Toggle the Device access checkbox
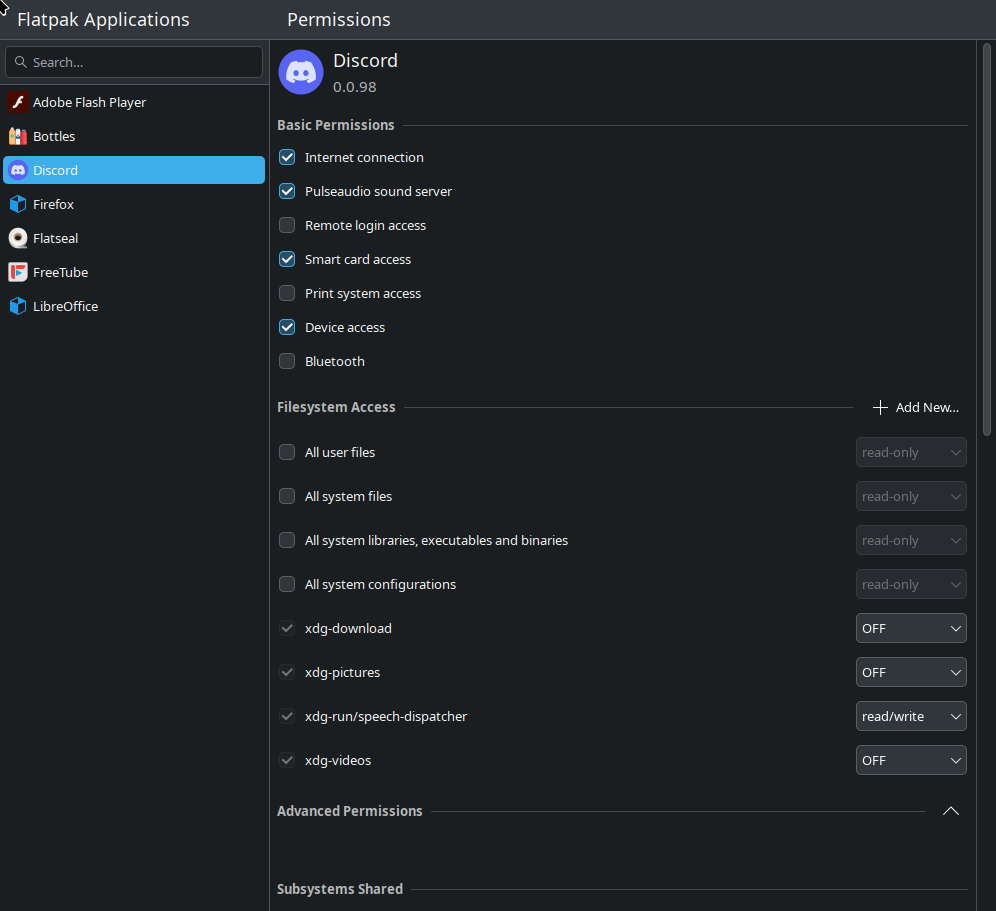996x911 pixels. 287,327
